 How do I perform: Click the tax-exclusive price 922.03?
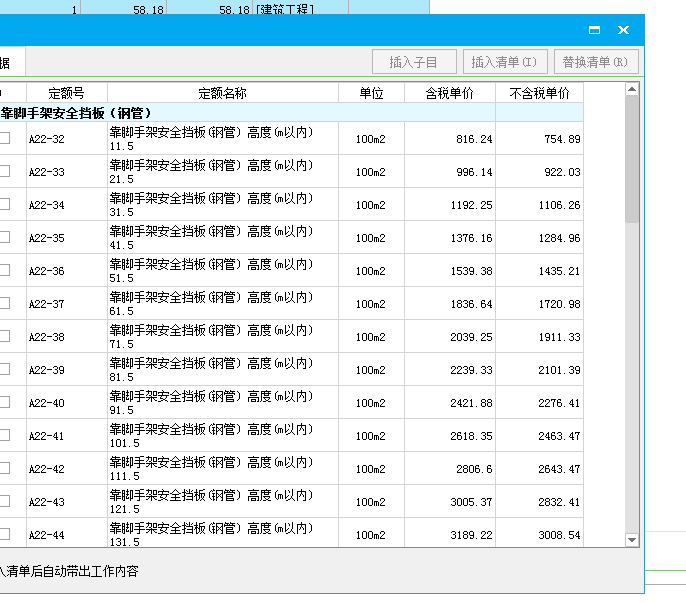tap(562, 172)
